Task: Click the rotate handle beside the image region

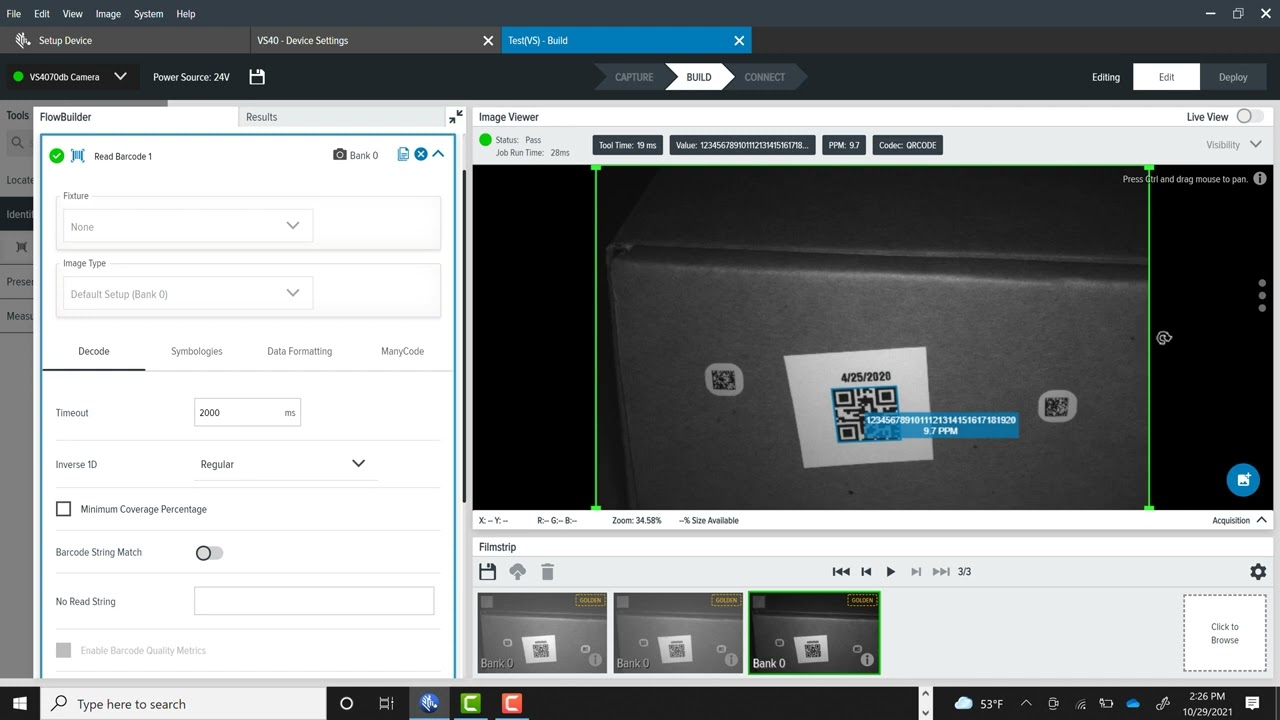Action: (1164, 338)
